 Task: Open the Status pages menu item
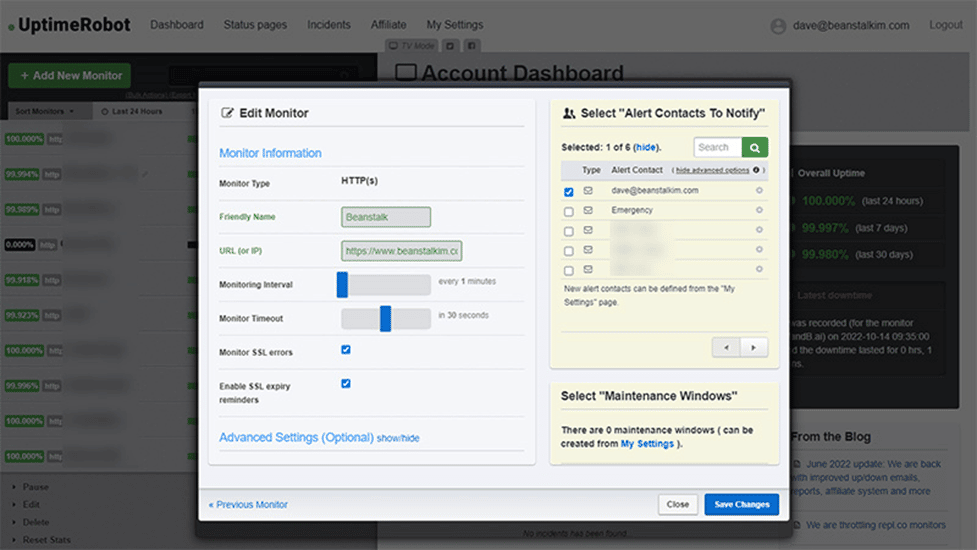[255, 25]
